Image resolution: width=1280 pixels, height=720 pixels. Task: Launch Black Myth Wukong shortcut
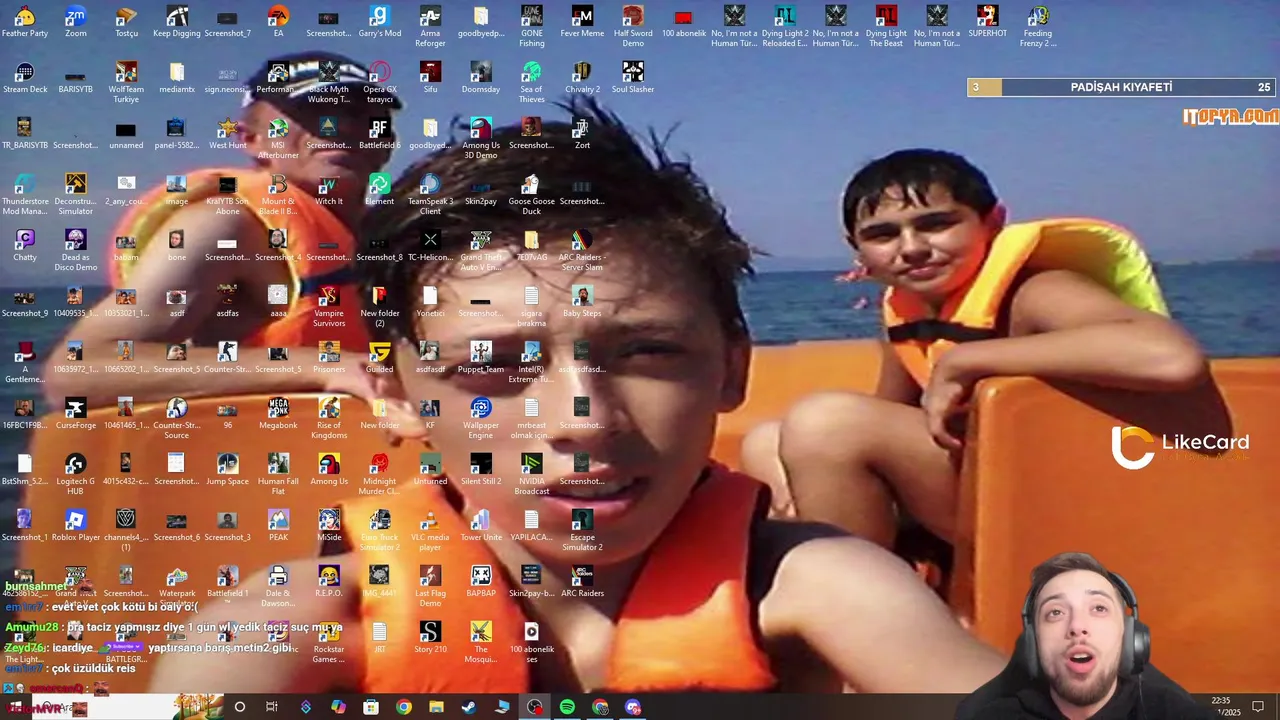point(329,73)
